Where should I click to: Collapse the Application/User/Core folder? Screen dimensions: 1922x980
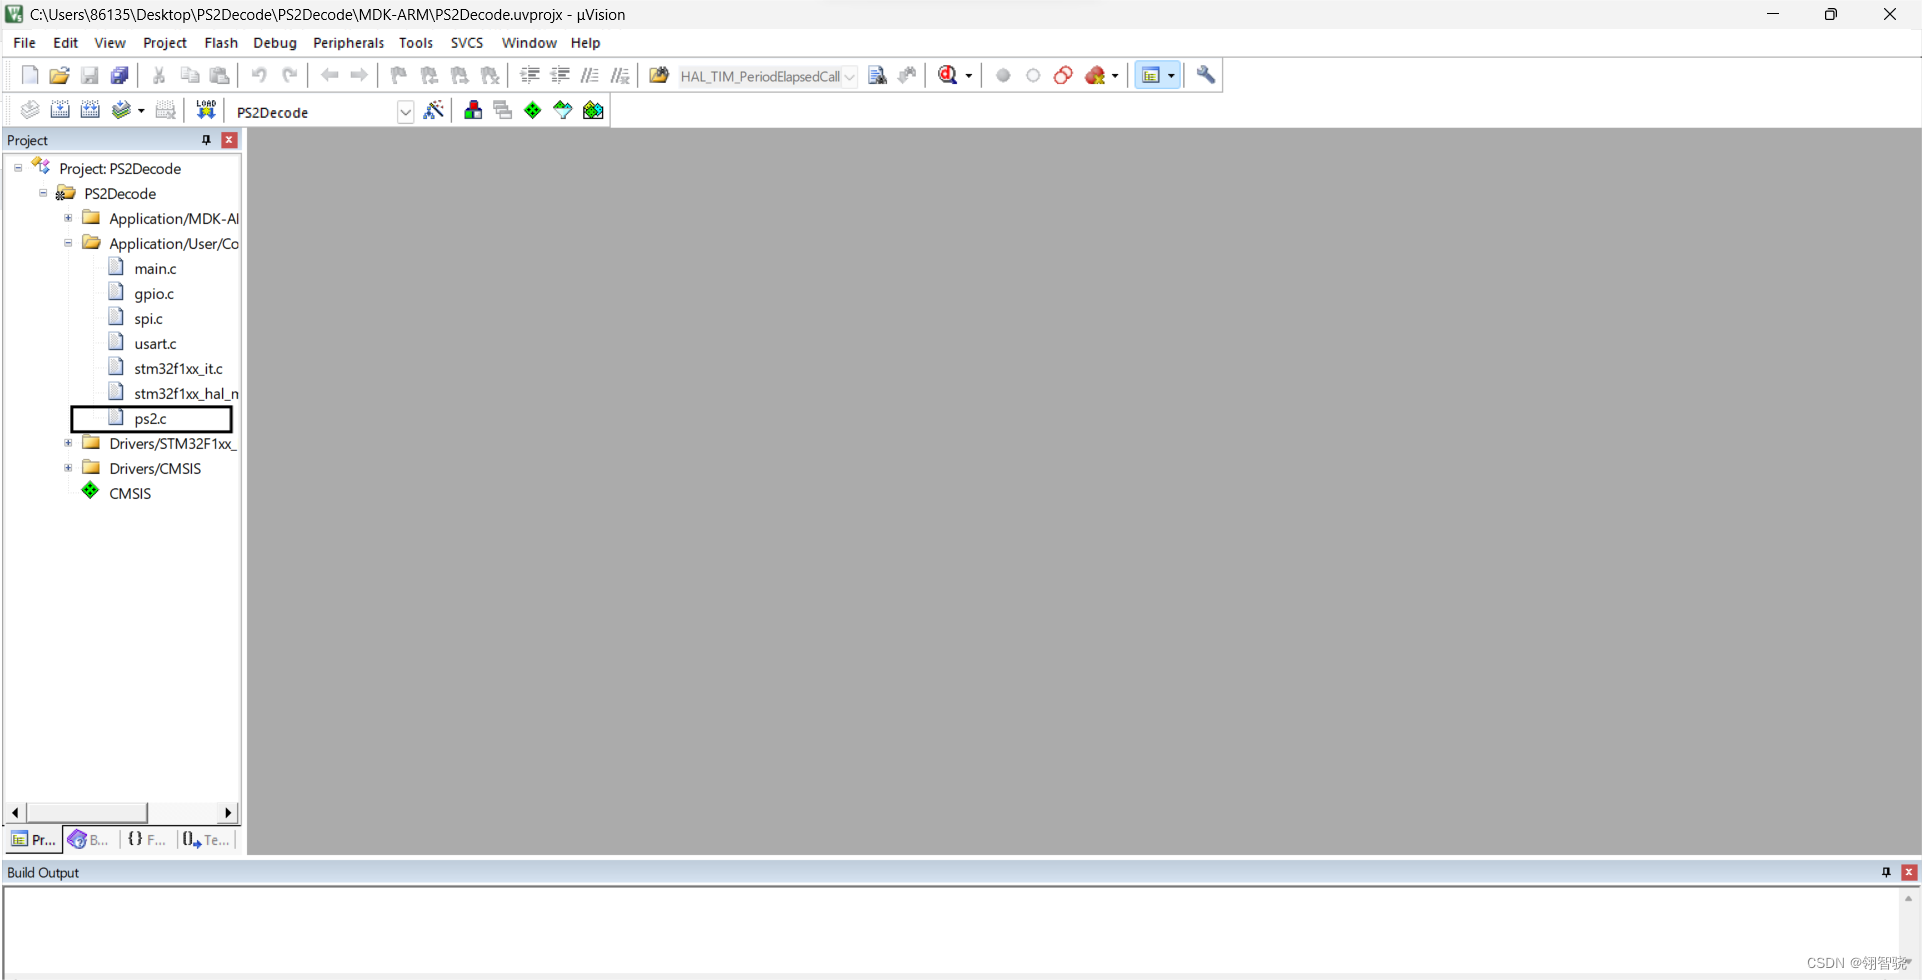coord(68,243)
